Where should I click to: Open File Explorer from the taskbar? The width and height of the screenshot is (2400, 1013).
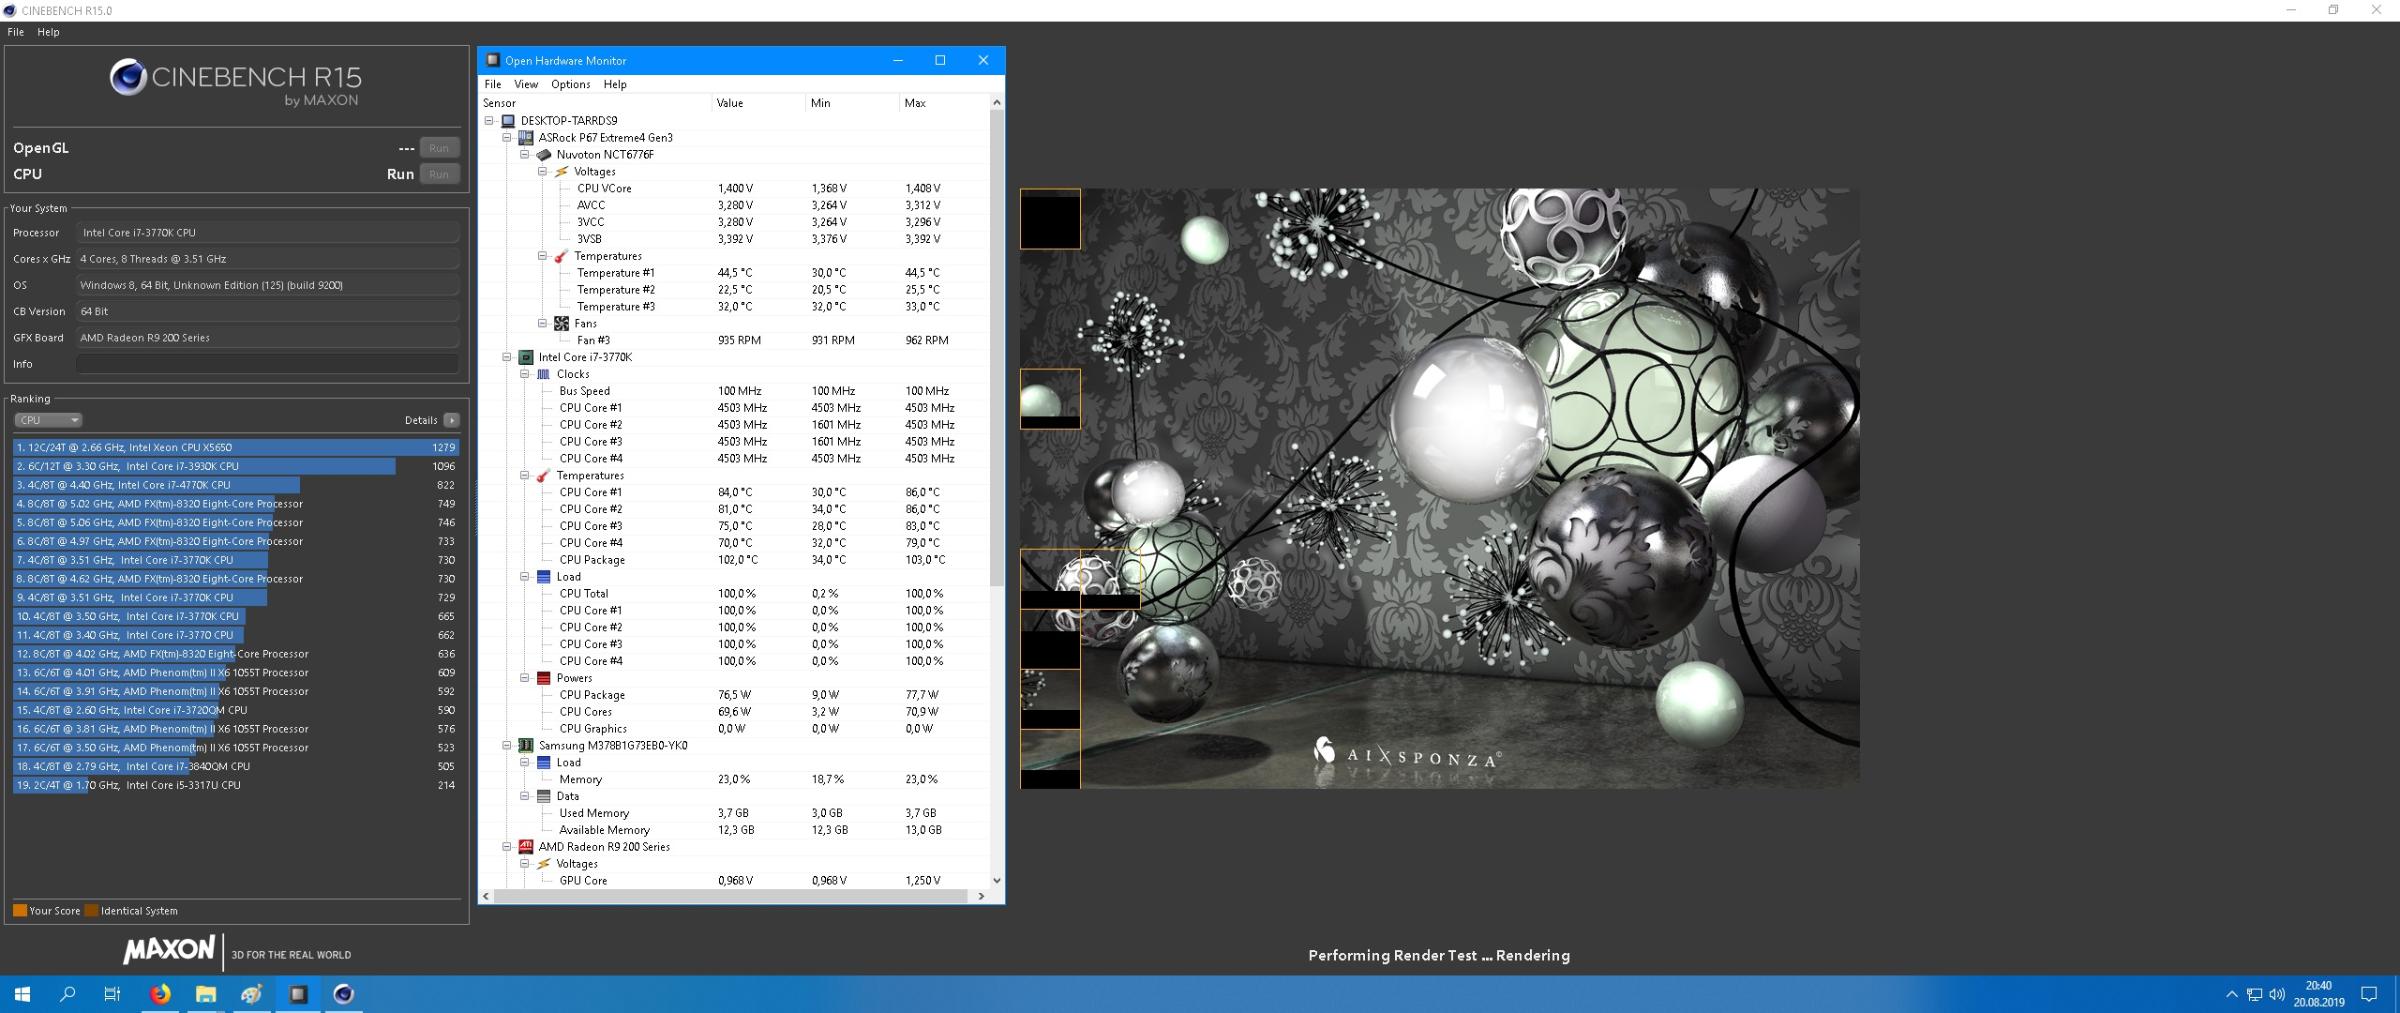(206, 994)
